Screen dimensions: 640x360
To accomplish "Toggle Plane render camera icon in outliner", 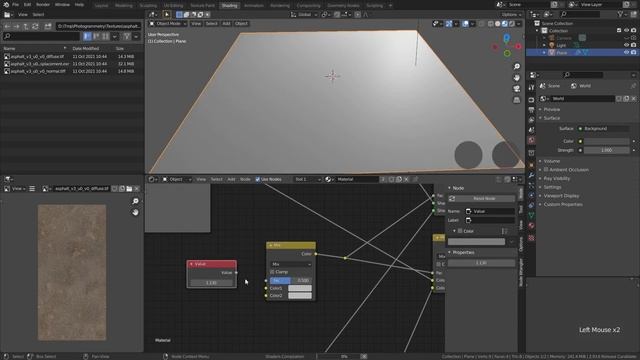I will [x=633, y=53].
